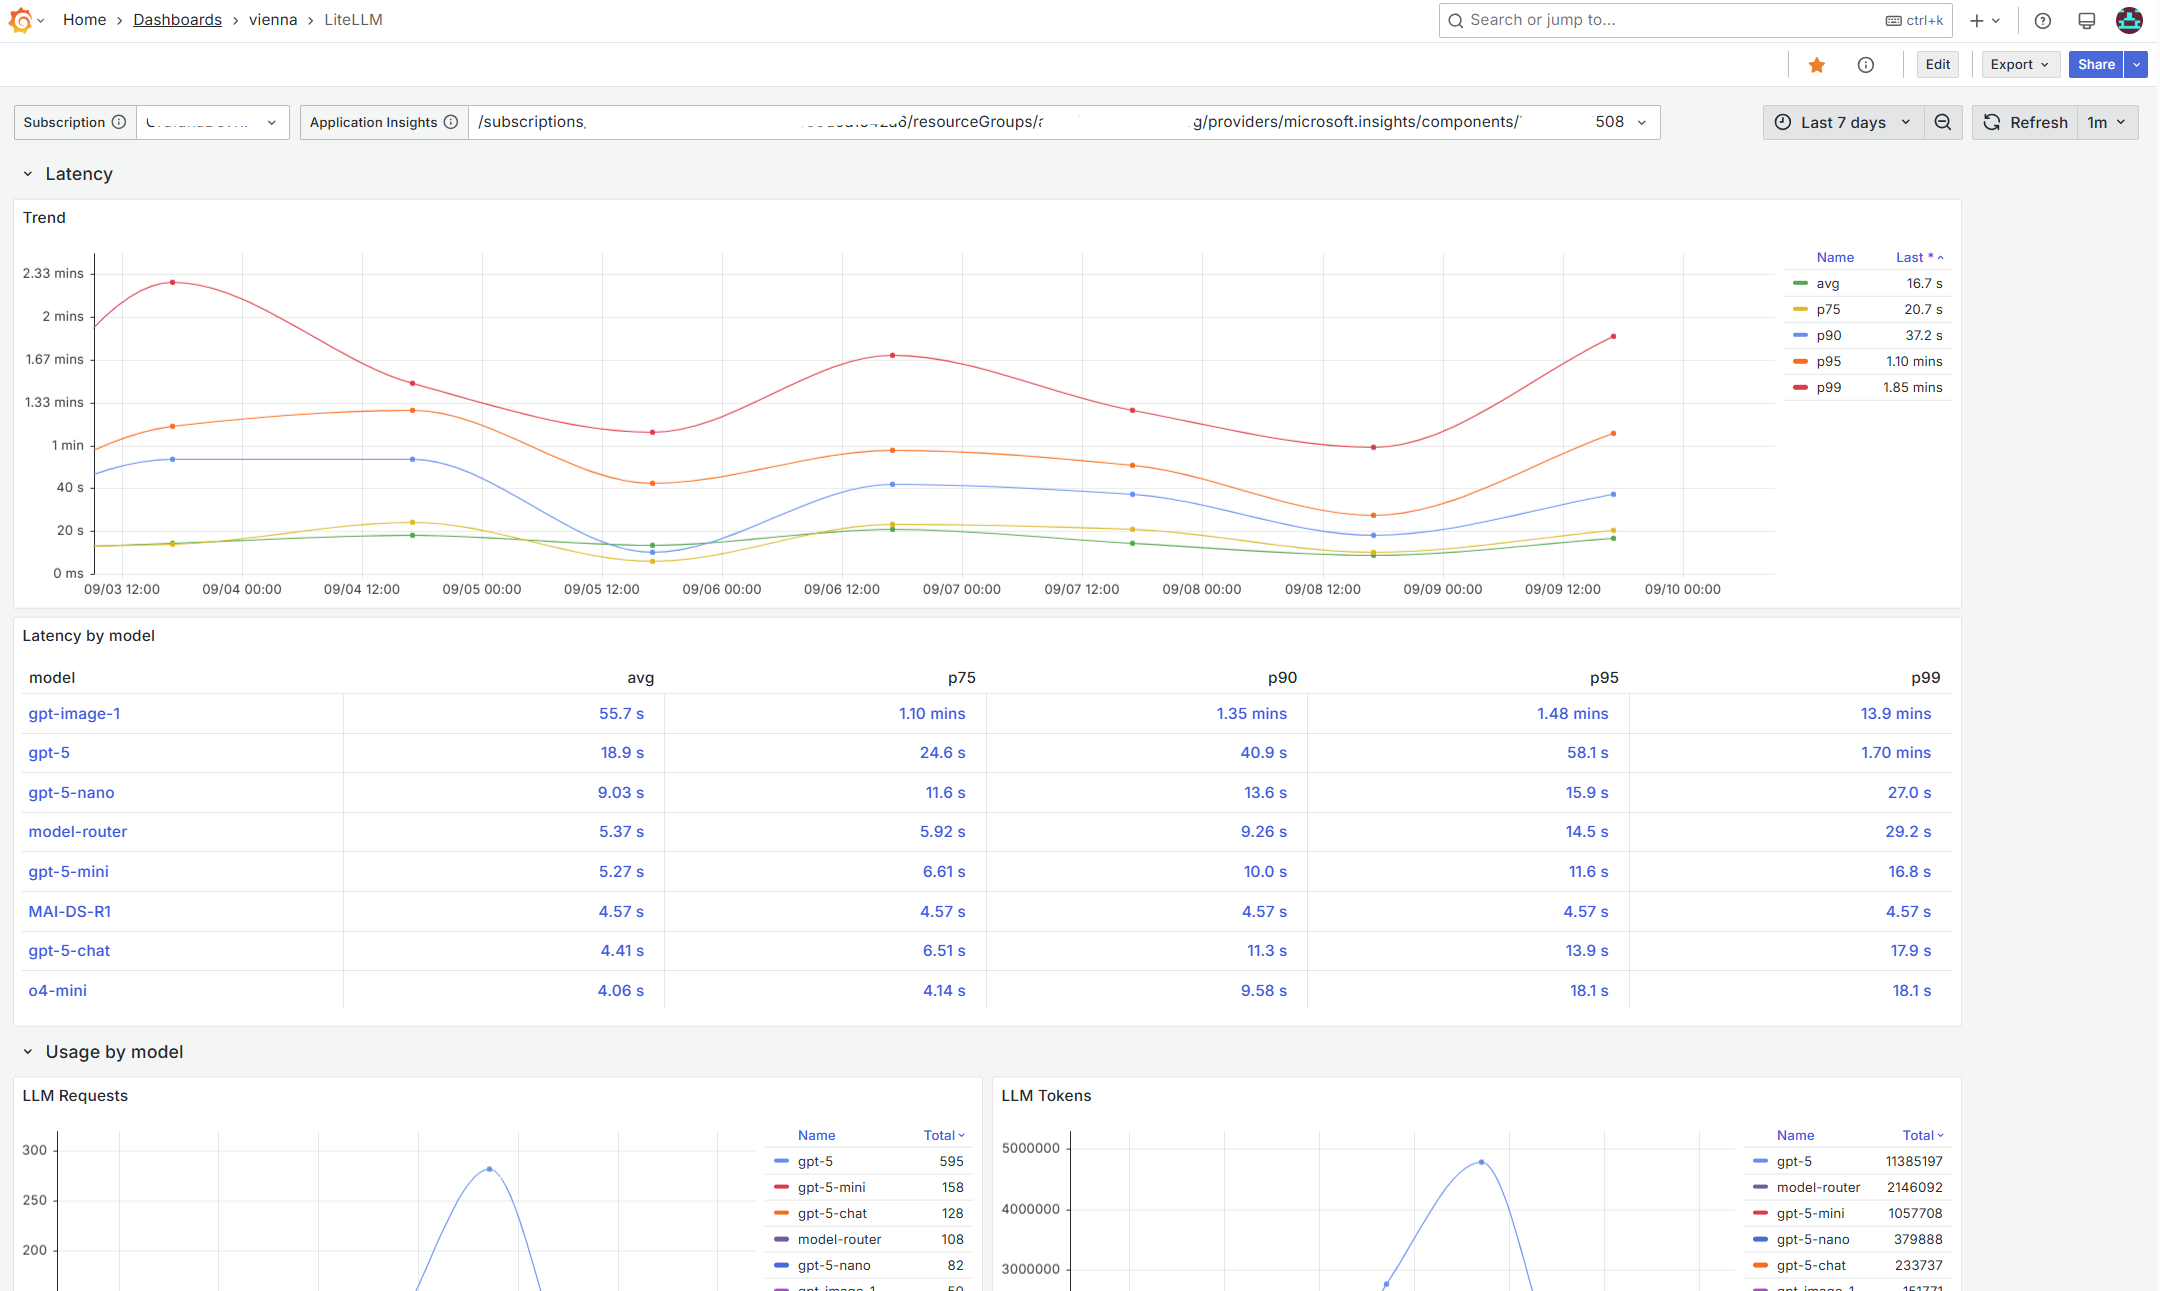The width and height of the screenshot is (2160, 1291).
Task: Toggle gpt-5-mini series in LLM Requests legend
Action: 831,1188
